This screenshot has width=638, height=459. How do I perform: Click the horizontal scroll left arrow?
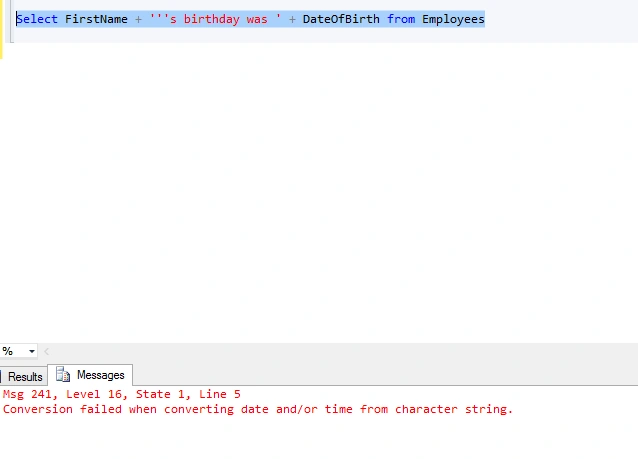click(46, 351)
